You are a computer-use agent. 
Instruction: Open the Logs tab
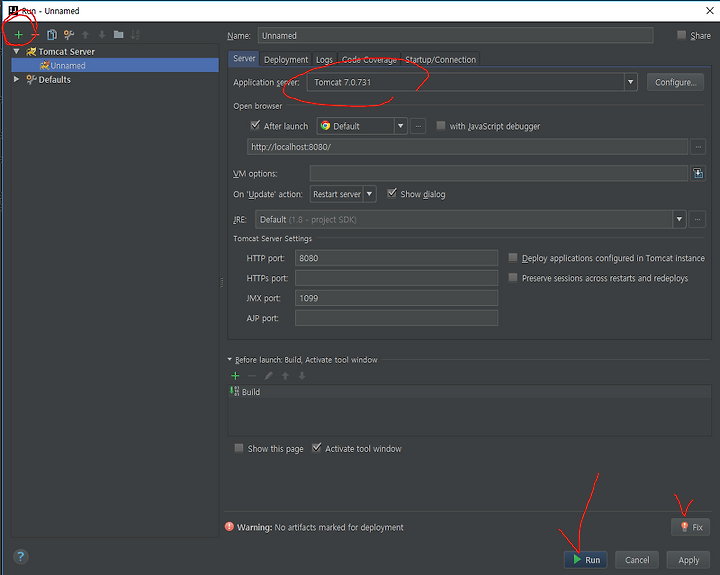324,60
